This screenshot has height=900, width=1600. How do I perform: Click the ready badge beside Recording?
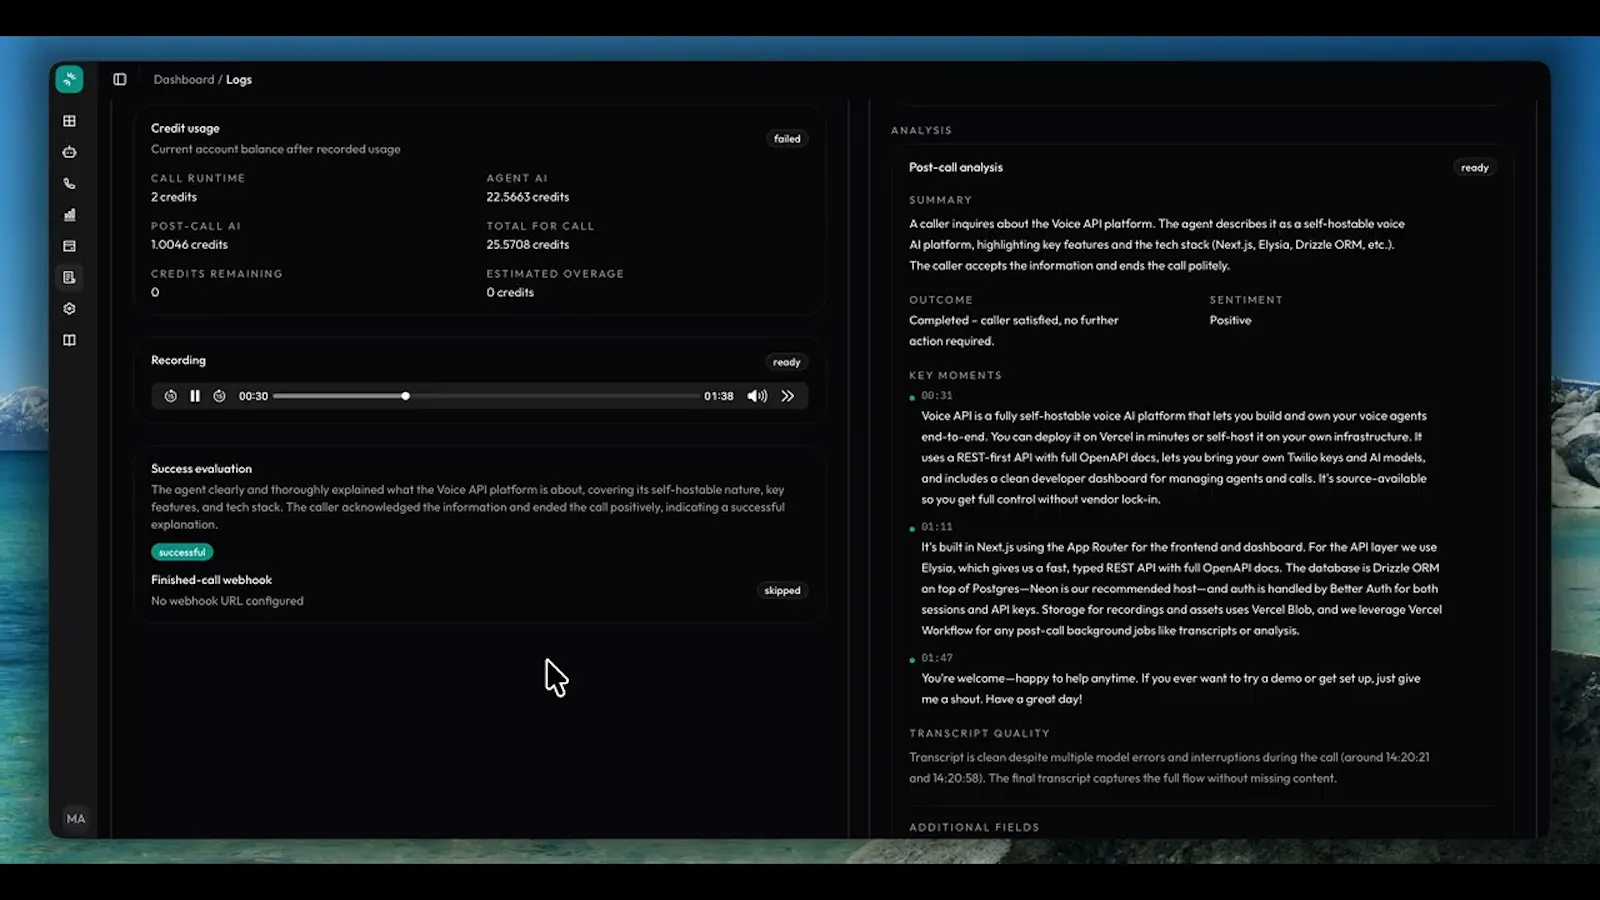pos(787,362)
